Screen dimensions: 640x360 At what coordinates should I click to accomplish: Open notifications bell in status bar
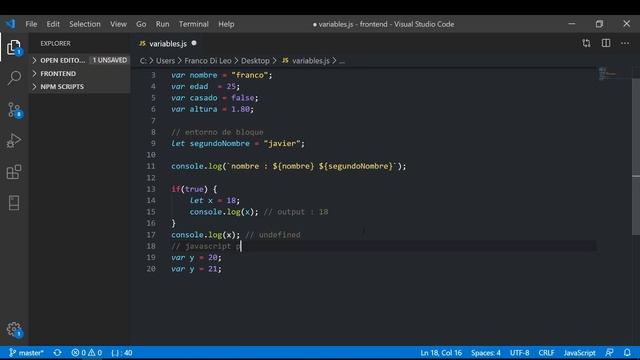click(627, 353)
